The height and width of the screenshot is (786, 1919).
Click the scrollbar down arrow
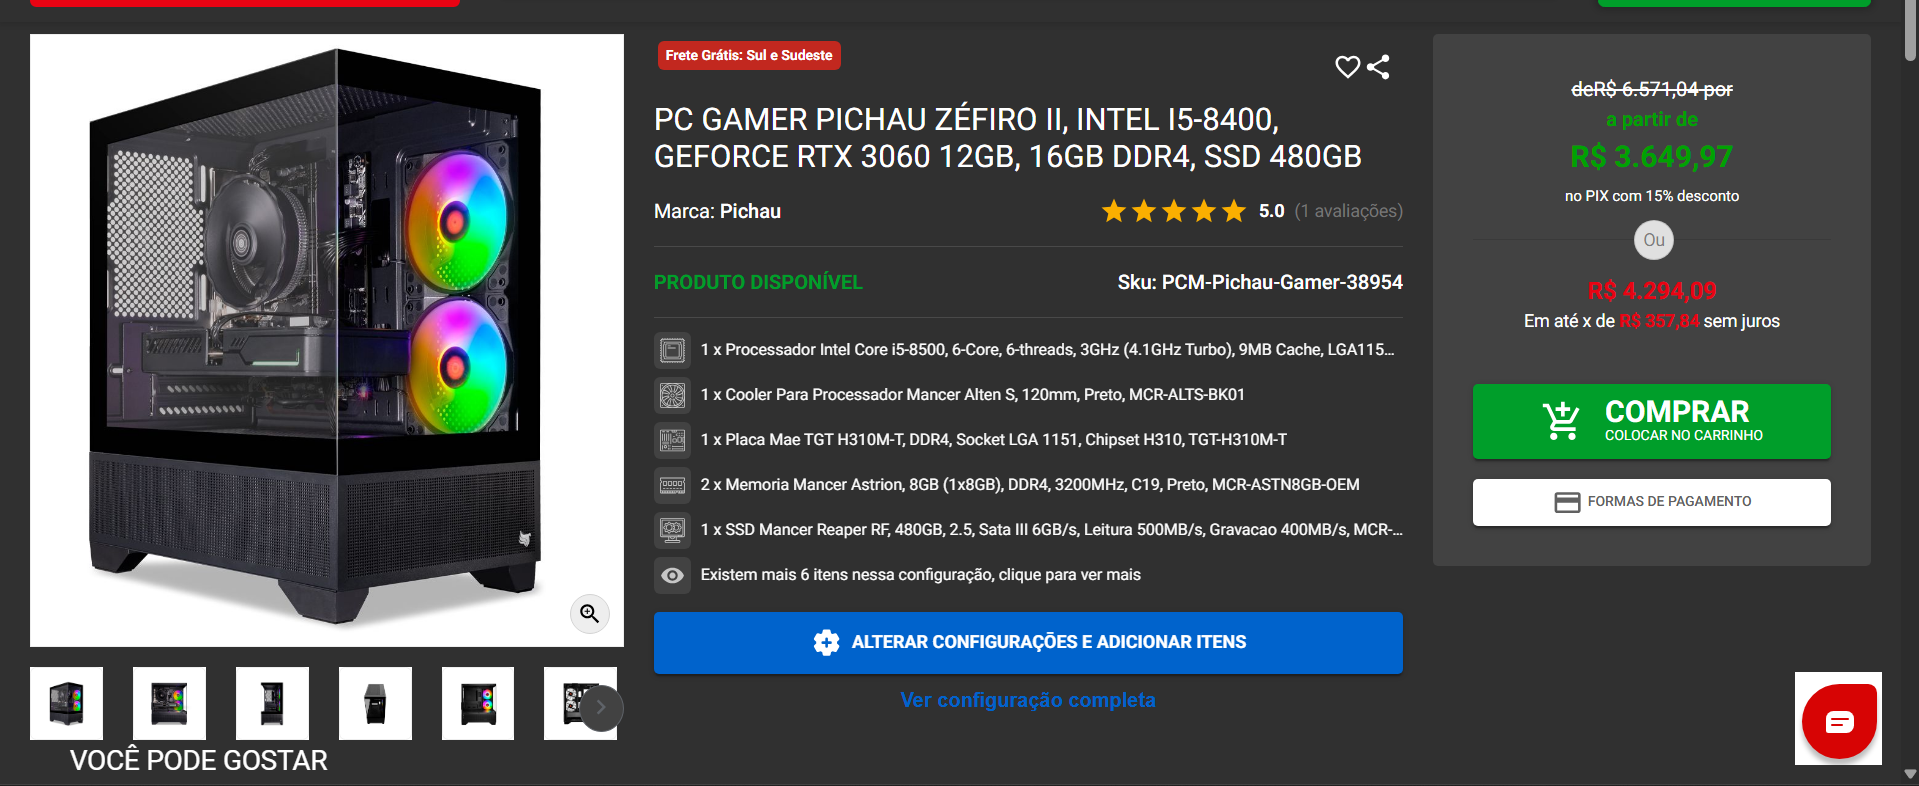pyautogui.click(x=1910, y=774)
